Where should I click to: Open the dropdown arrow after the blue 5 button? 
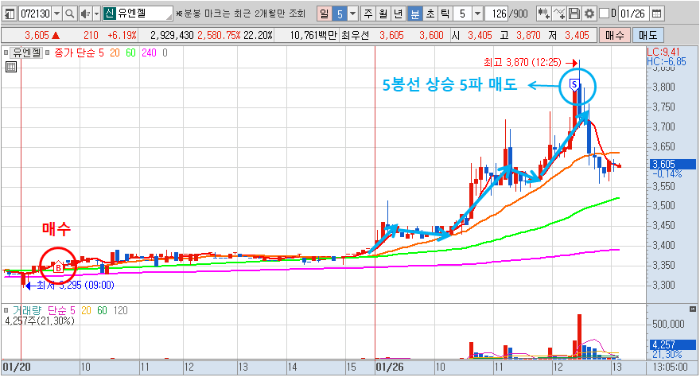point(353,14)
